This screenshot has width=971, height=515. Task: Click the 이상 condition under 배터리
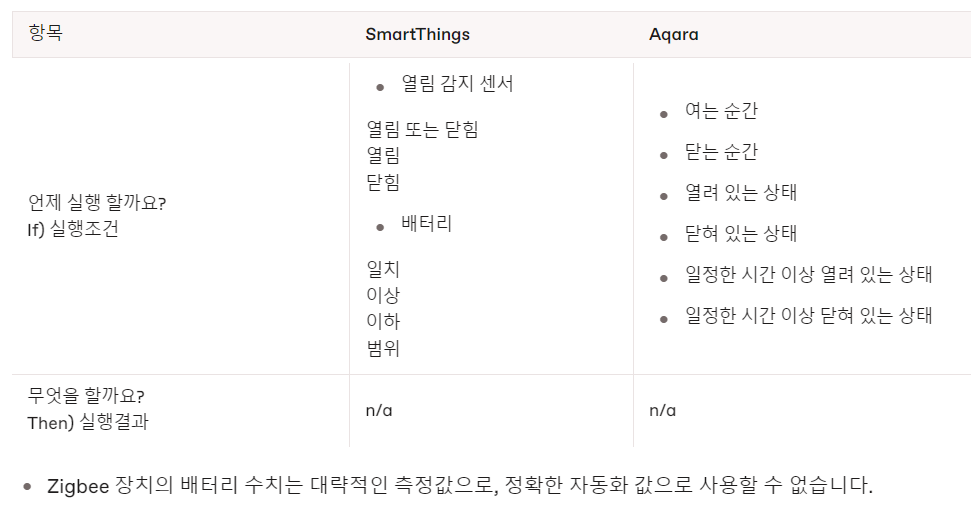tap(383, 295)
